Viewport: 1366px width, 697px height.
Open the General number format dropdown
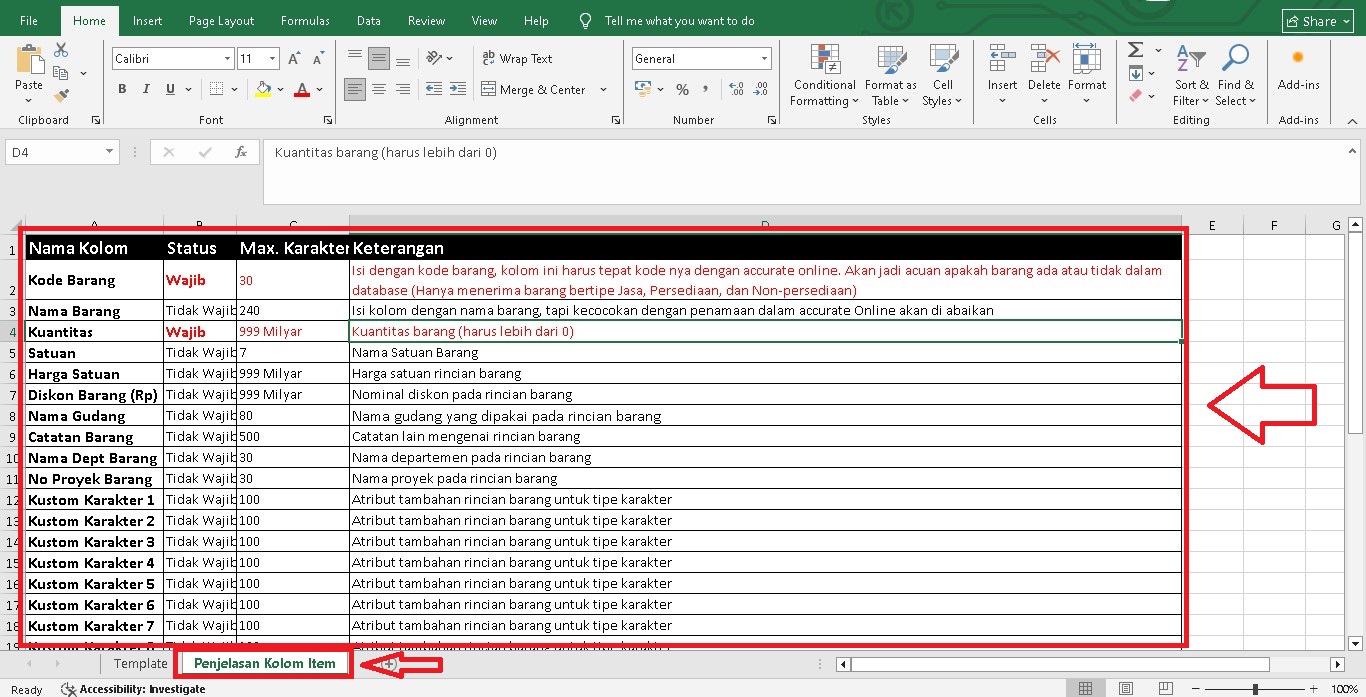click(764, 59)
